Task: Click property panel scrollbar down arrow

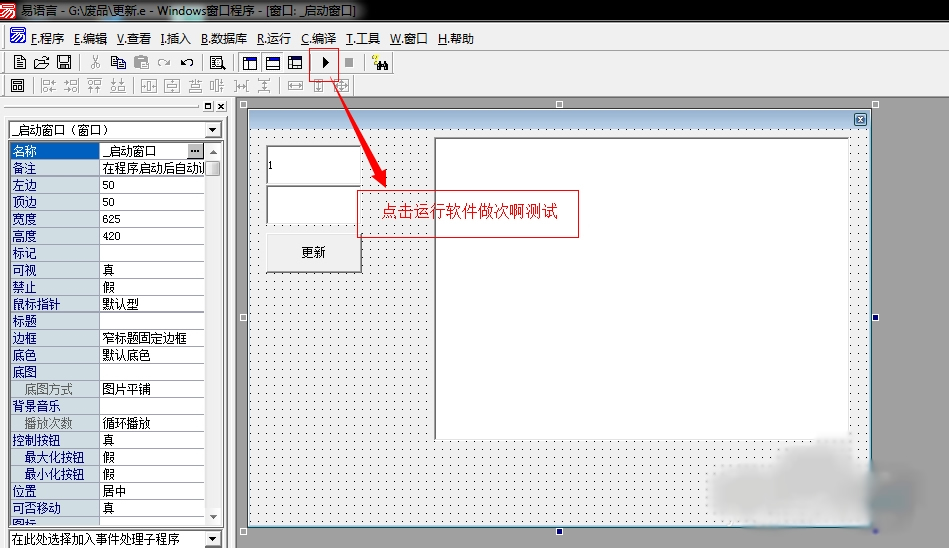Action: pyautogui.click(x=213, y=517)
